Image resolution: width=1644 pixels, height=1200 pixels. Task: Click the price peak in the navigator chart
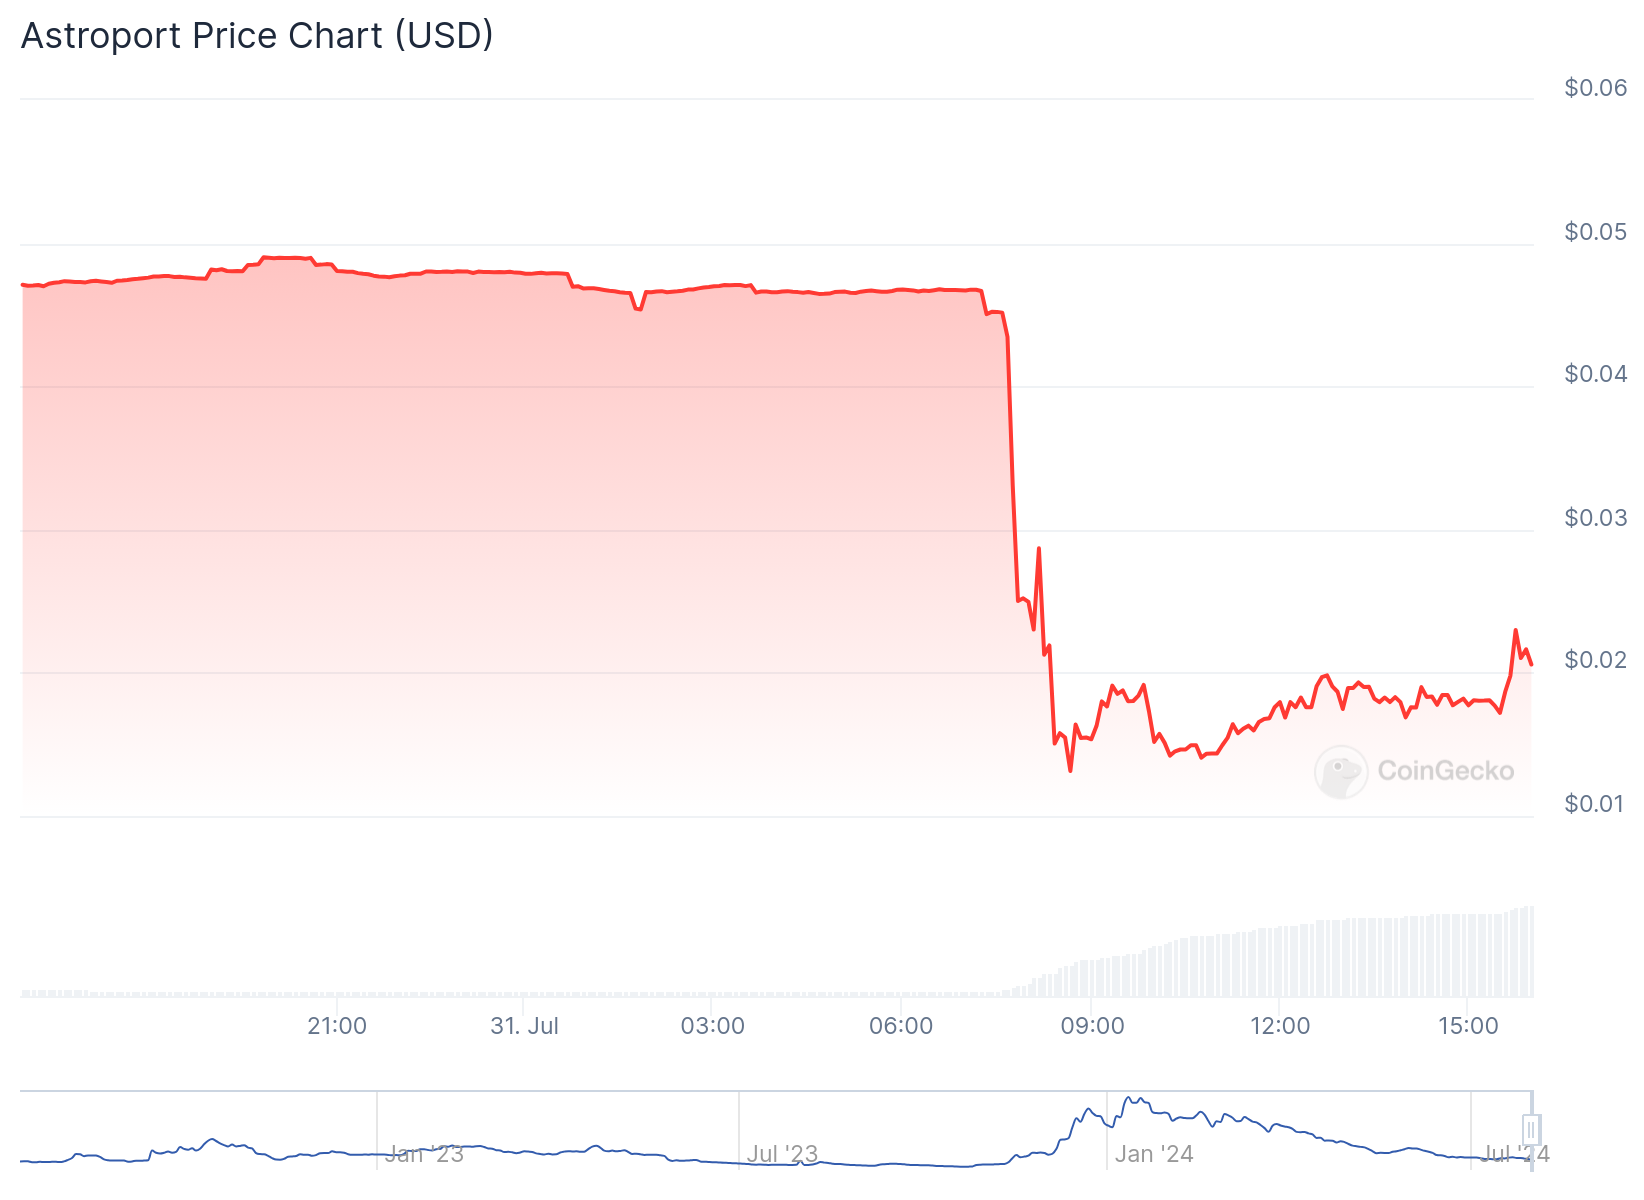coord(1131,1099)
